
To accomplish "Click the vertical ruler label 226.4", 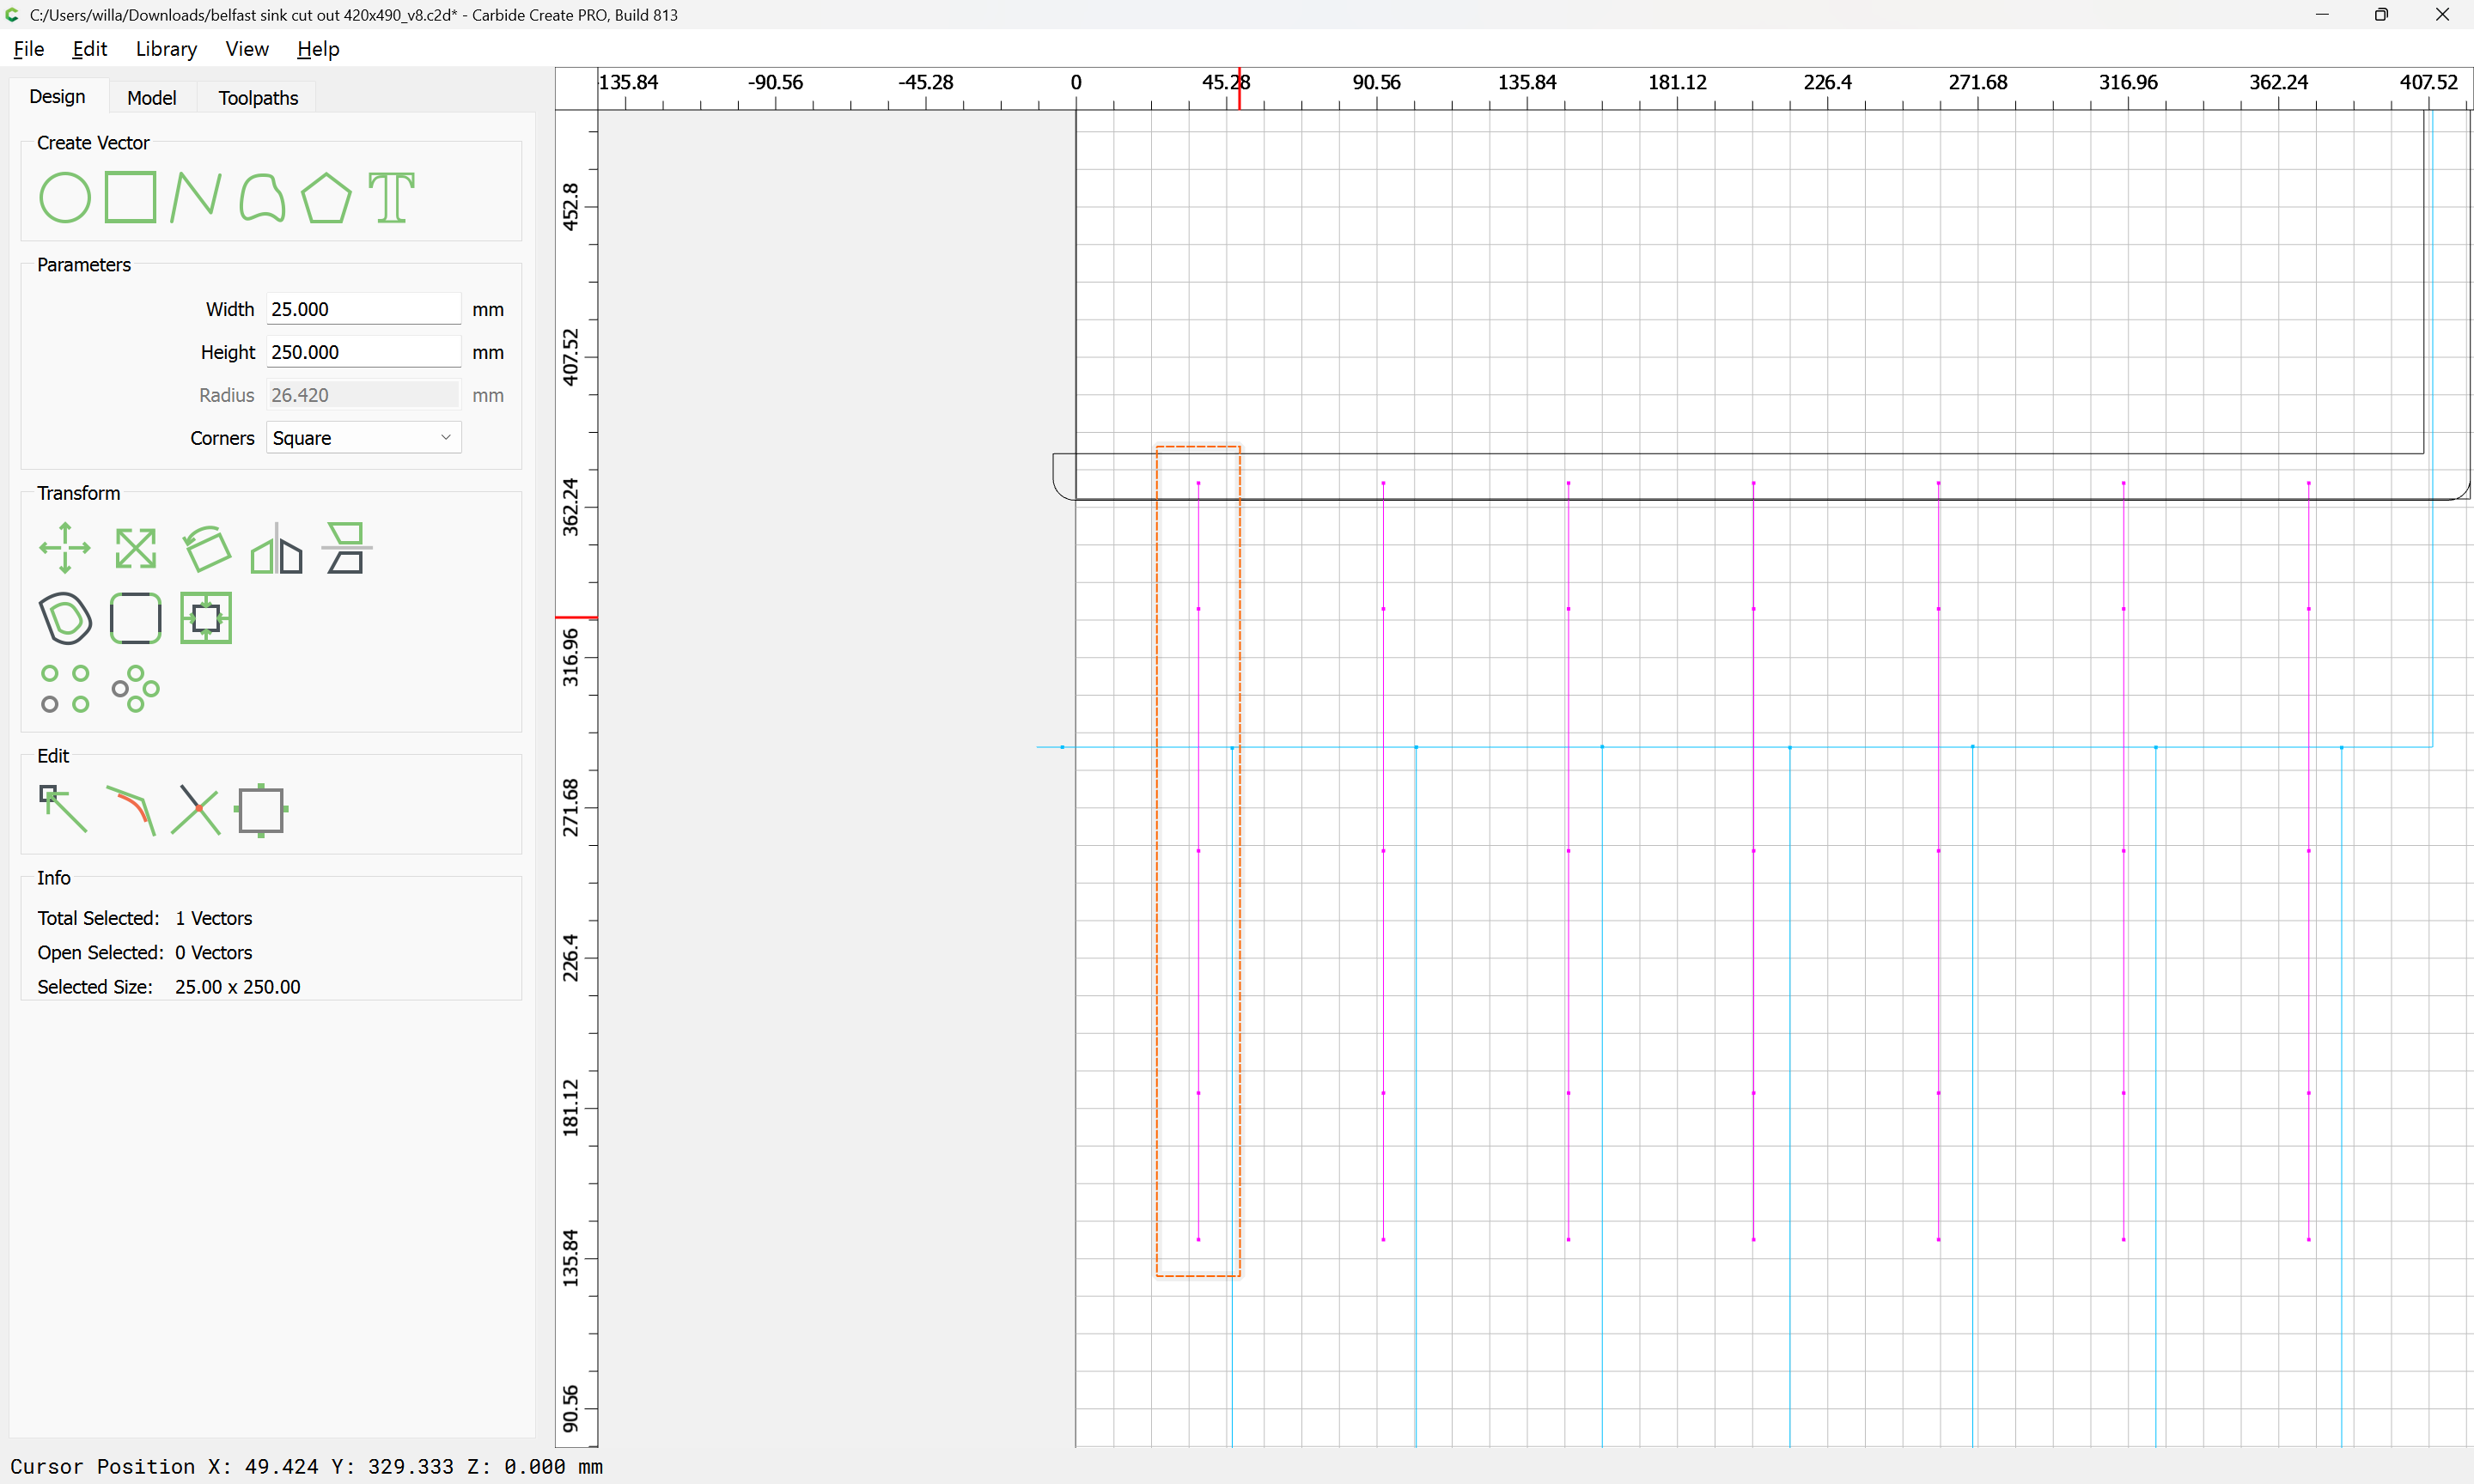I will tap(570, 957).
